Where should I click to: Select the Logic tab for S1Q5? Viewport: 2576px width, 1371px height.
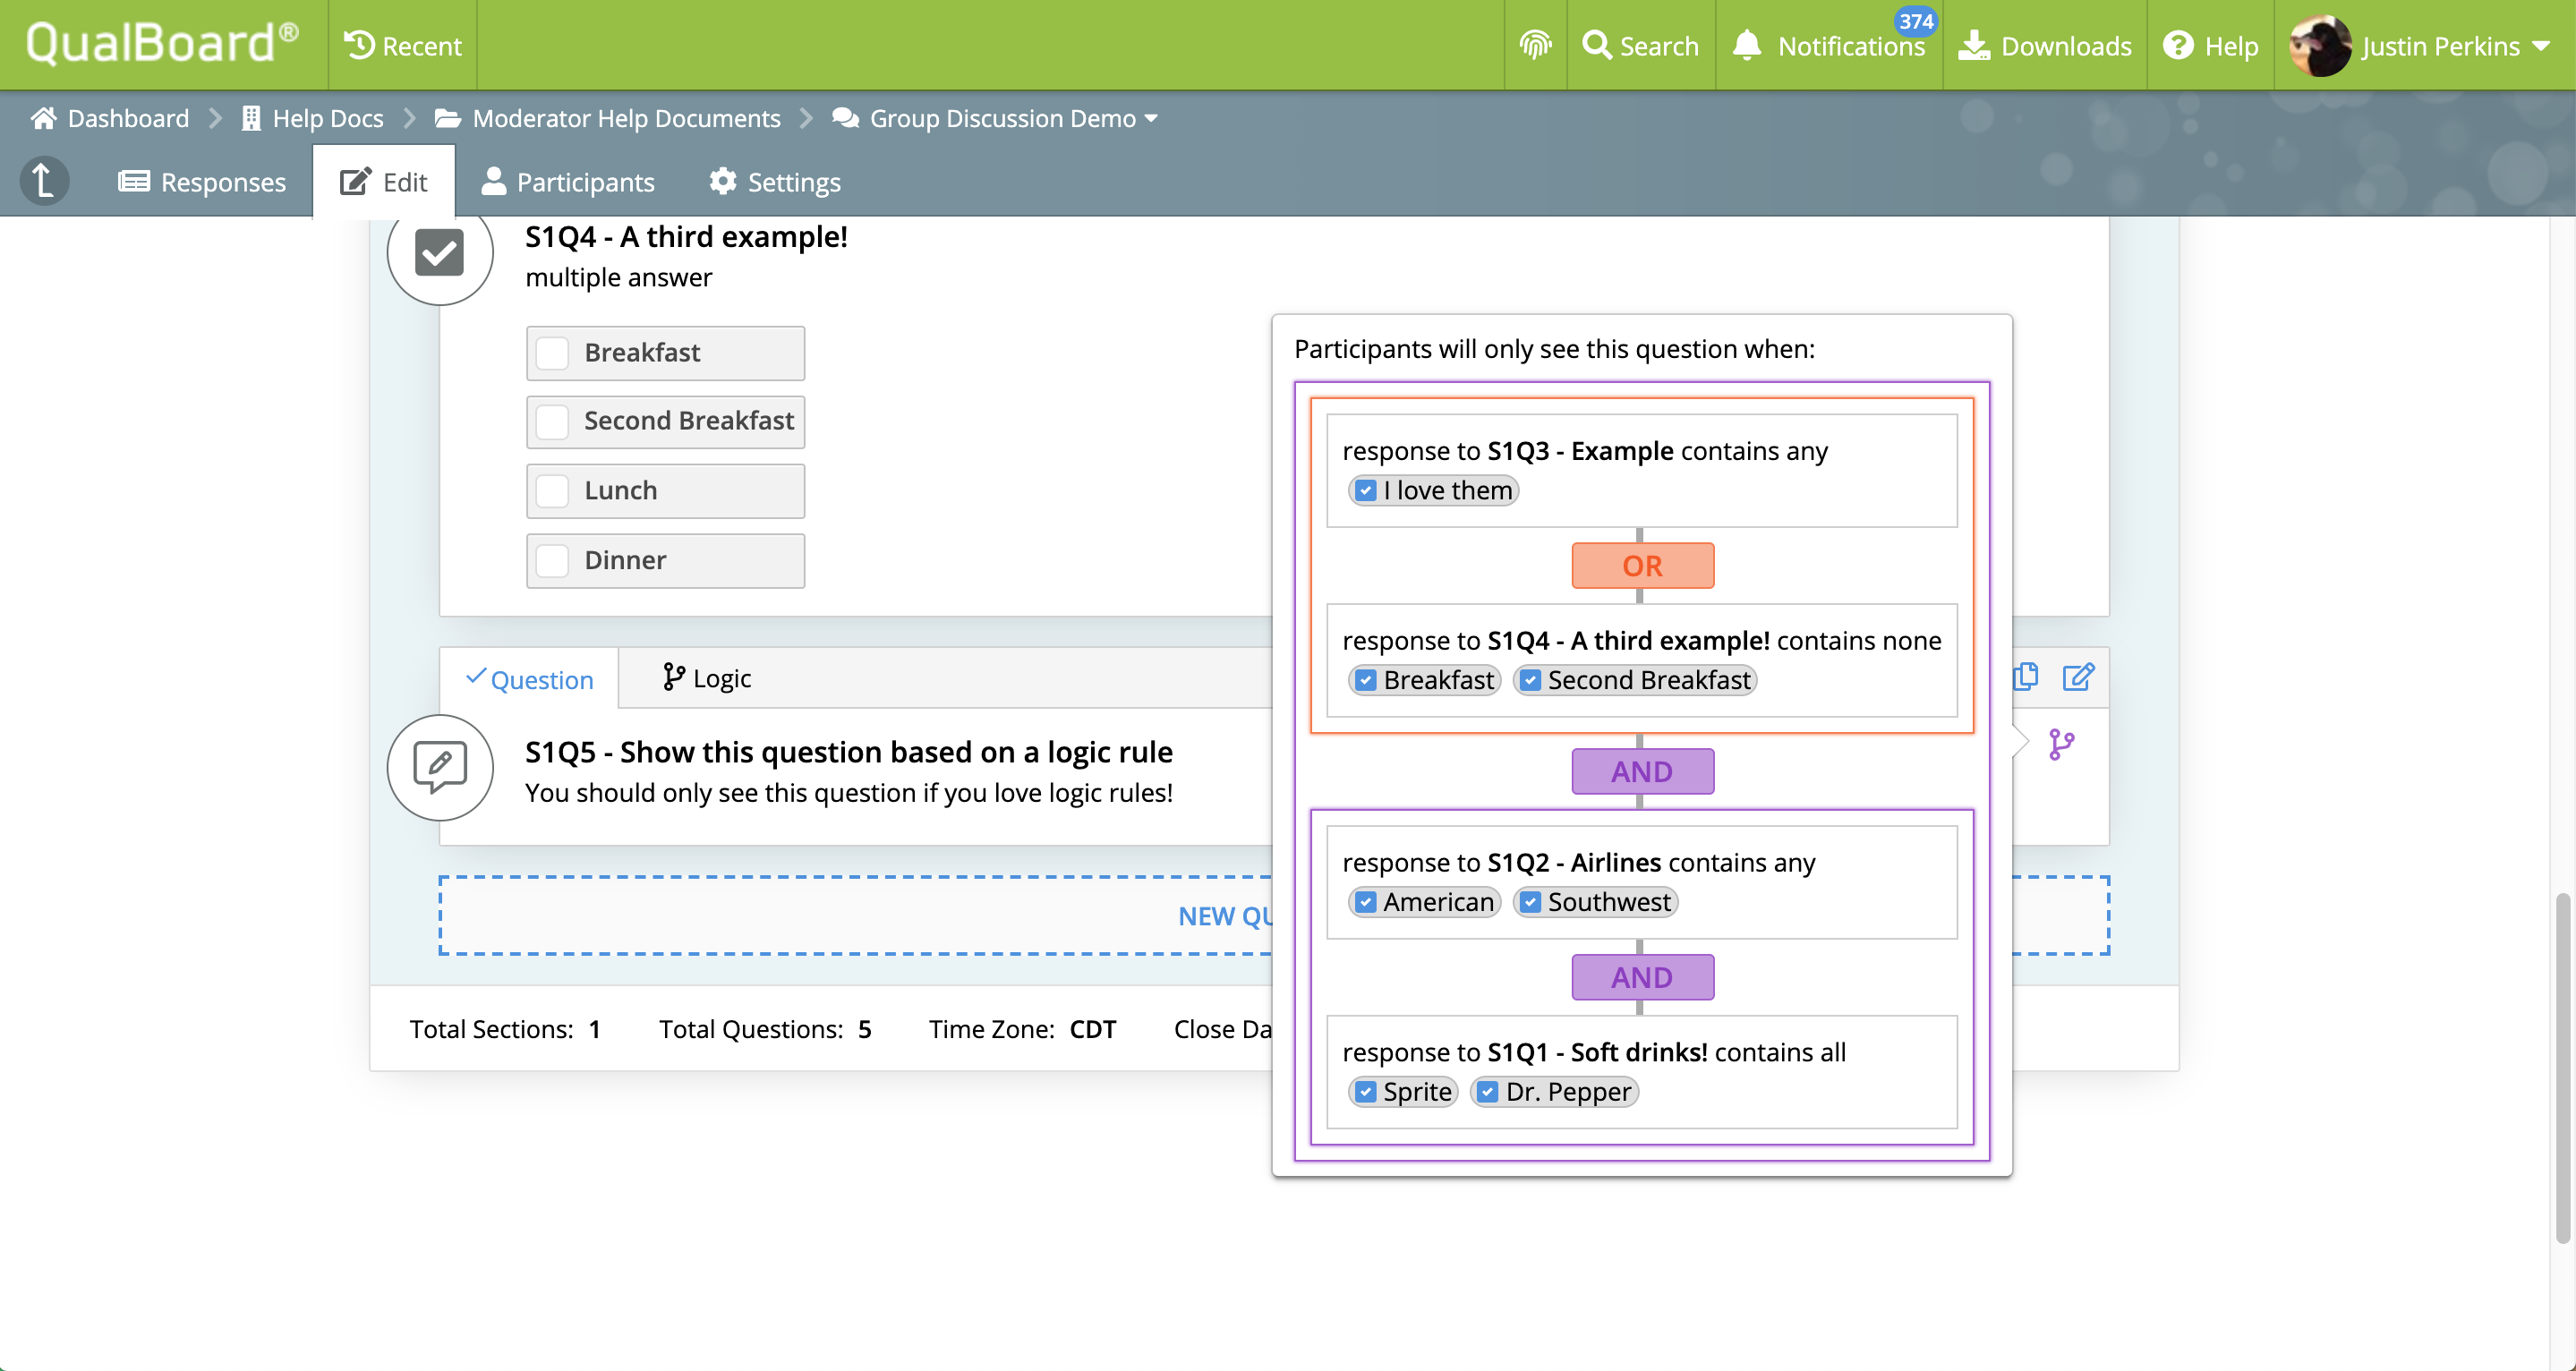pyautogui.click(x=706, y=678)
